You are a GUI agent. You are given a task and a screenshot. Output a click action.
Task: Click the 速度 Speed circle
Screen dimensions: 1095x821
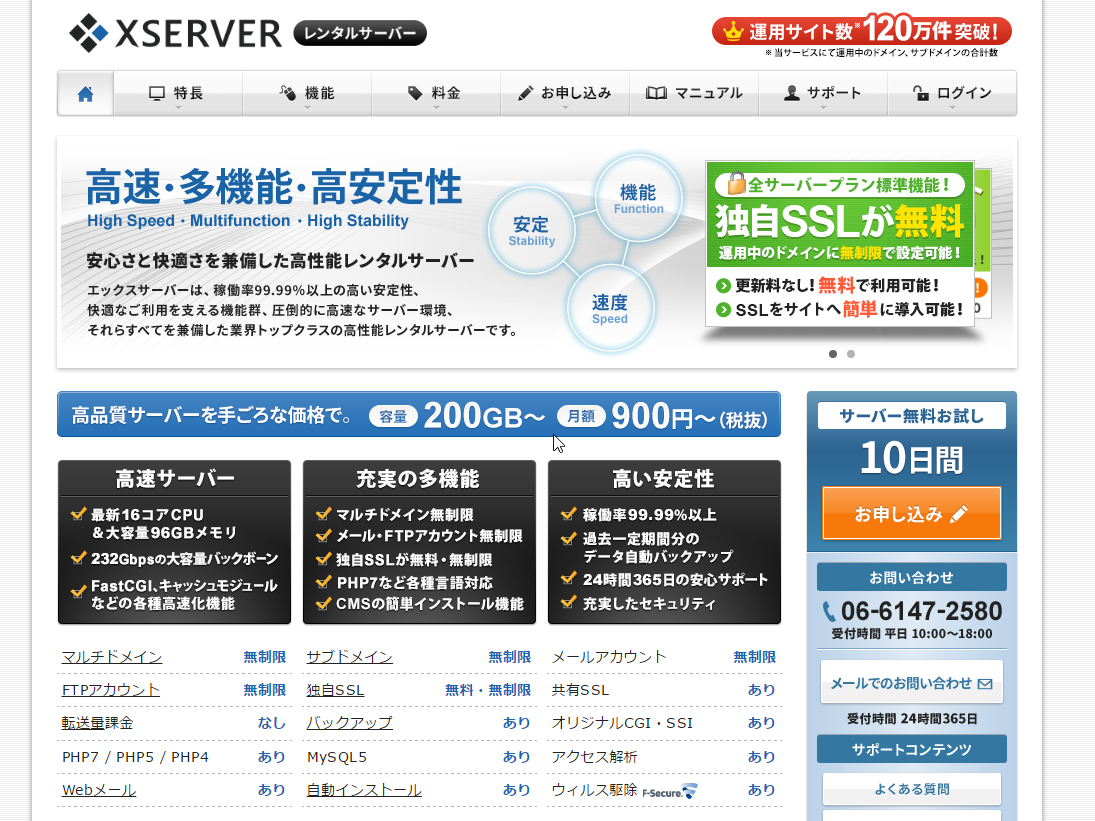pyautogui.click(x=610, y=308)
